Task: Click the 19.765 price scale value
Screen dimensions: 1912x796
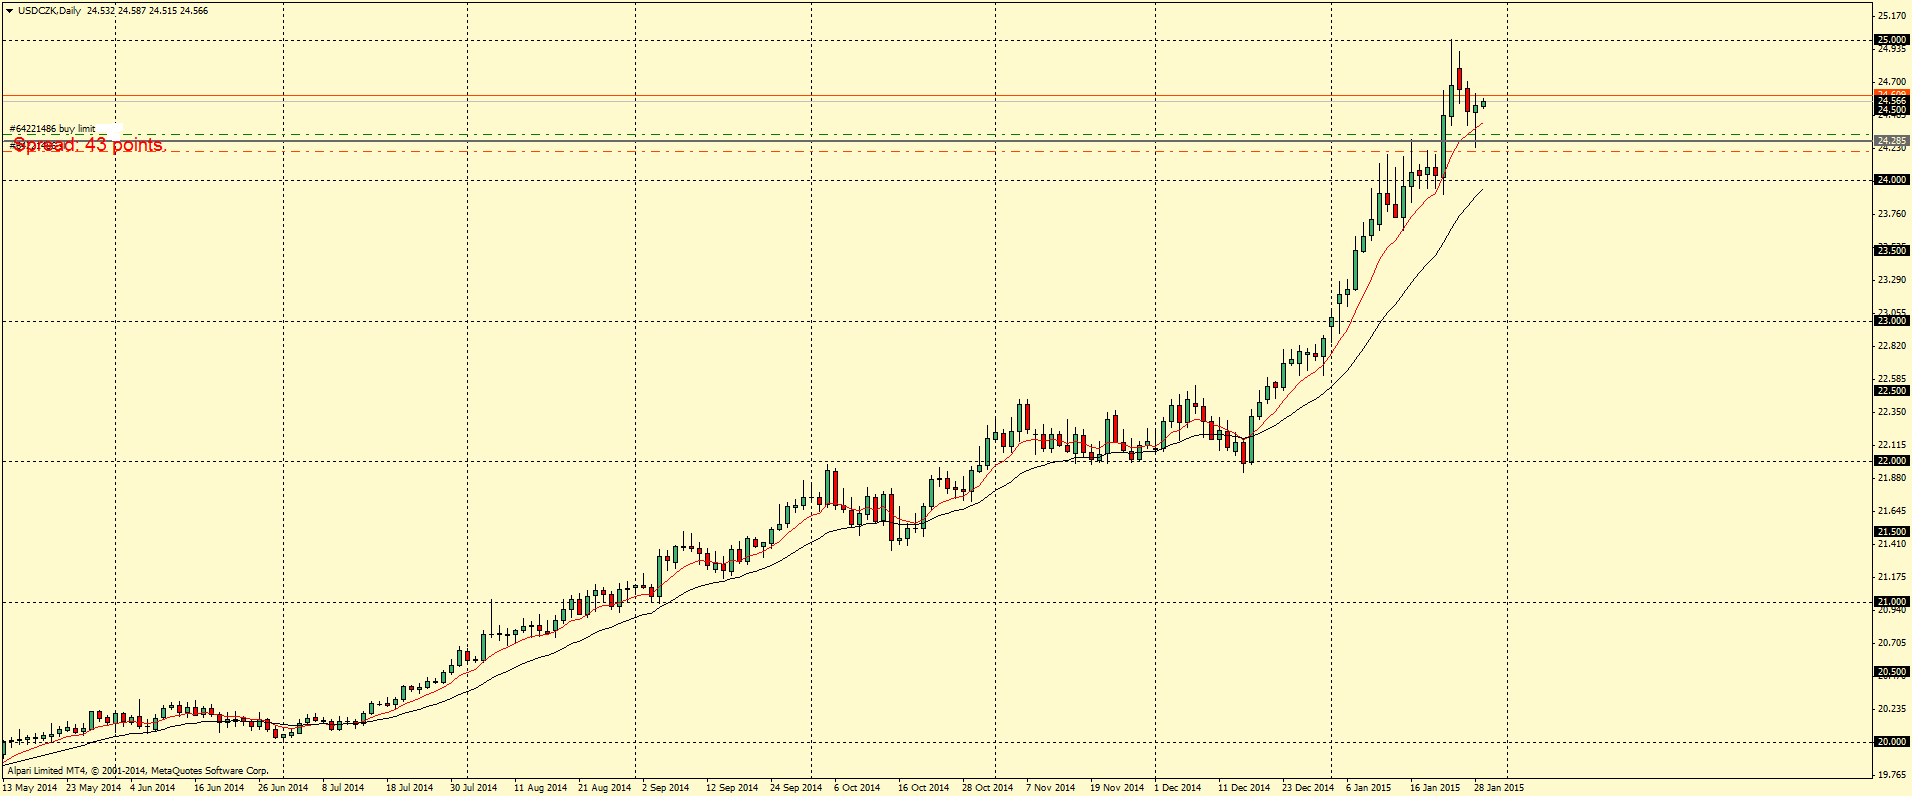Action: click(1891, 775)
